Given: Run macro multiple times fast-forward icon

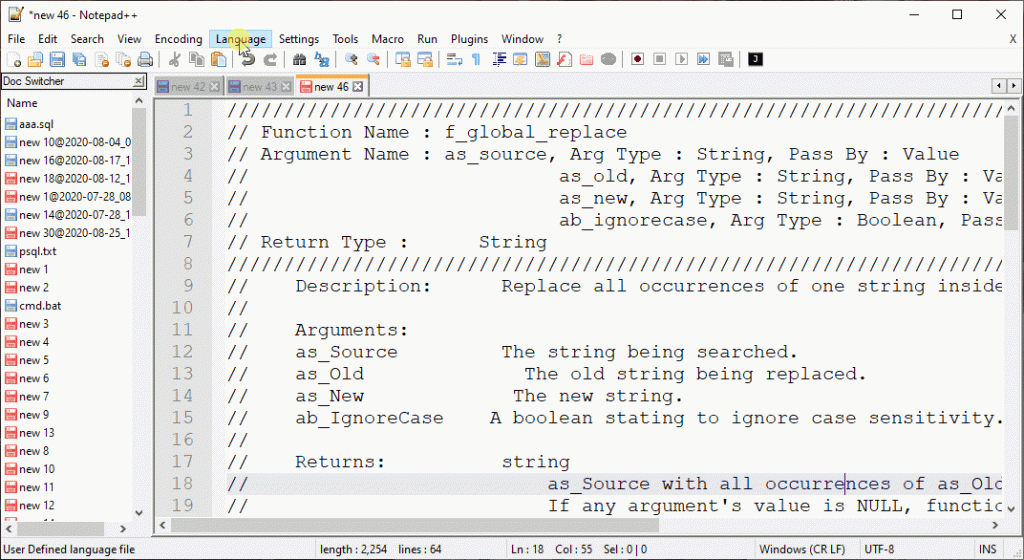Looking at the screenshot, I should coord(703,59).
